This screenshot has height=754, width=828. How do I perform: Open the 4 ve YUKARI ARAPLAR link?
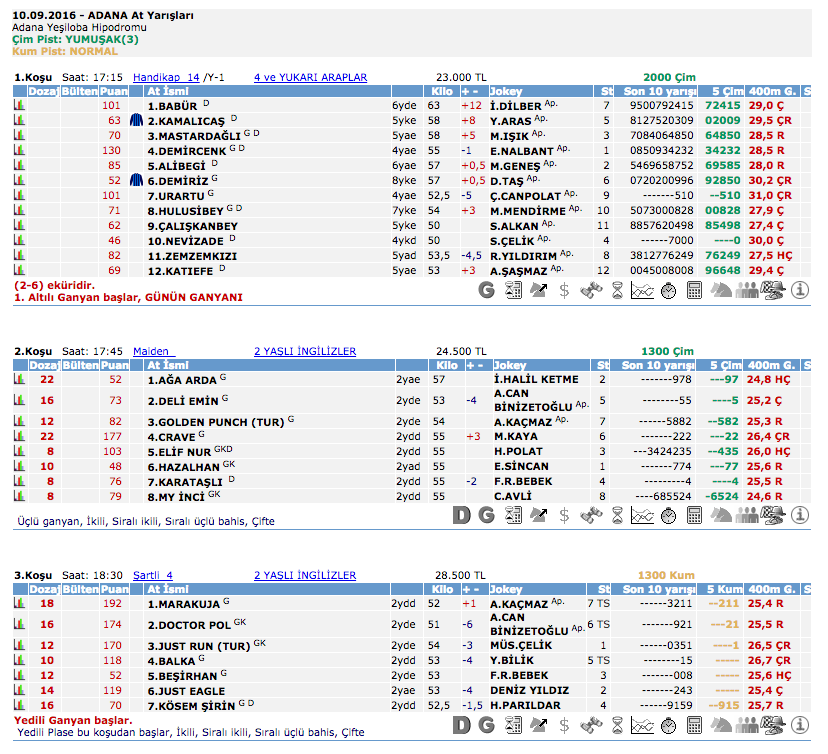[310, 77]
